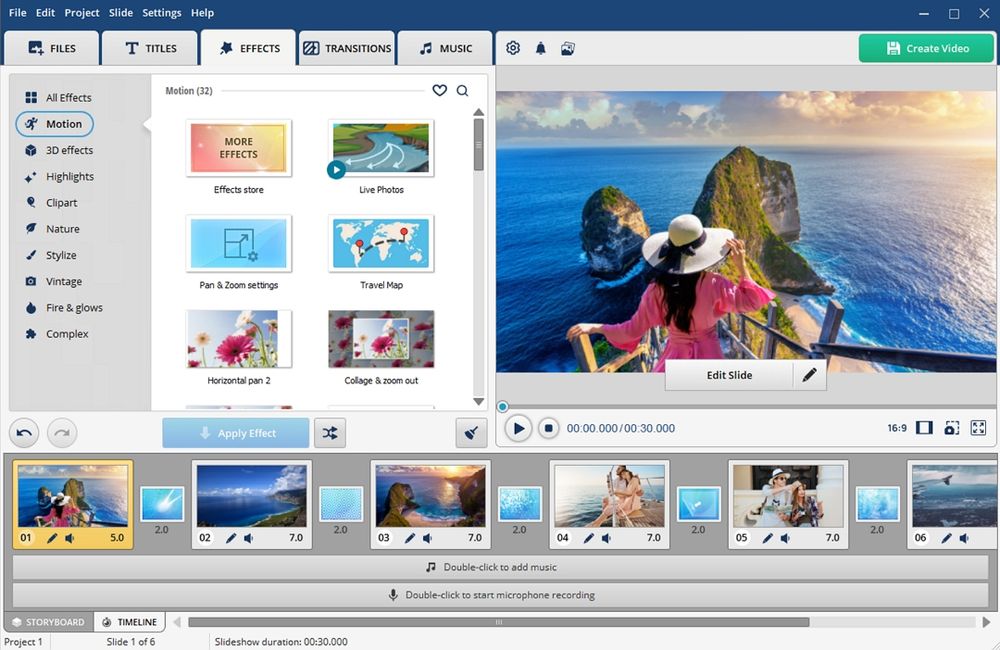Screen dimensions: 1000x650
Task: Select the Travel Map effect thumbnail
Action: click(x=381, y=243)
